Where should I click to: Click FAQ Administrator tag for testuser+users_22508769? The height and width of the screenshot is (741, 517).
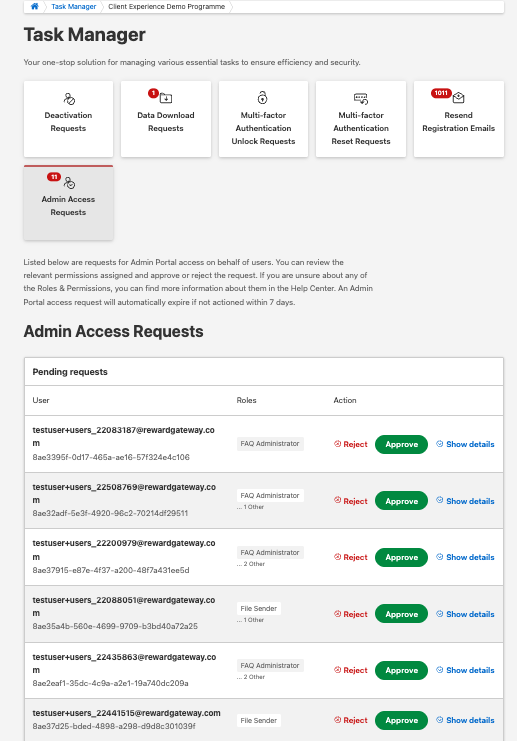coord(270,496)
